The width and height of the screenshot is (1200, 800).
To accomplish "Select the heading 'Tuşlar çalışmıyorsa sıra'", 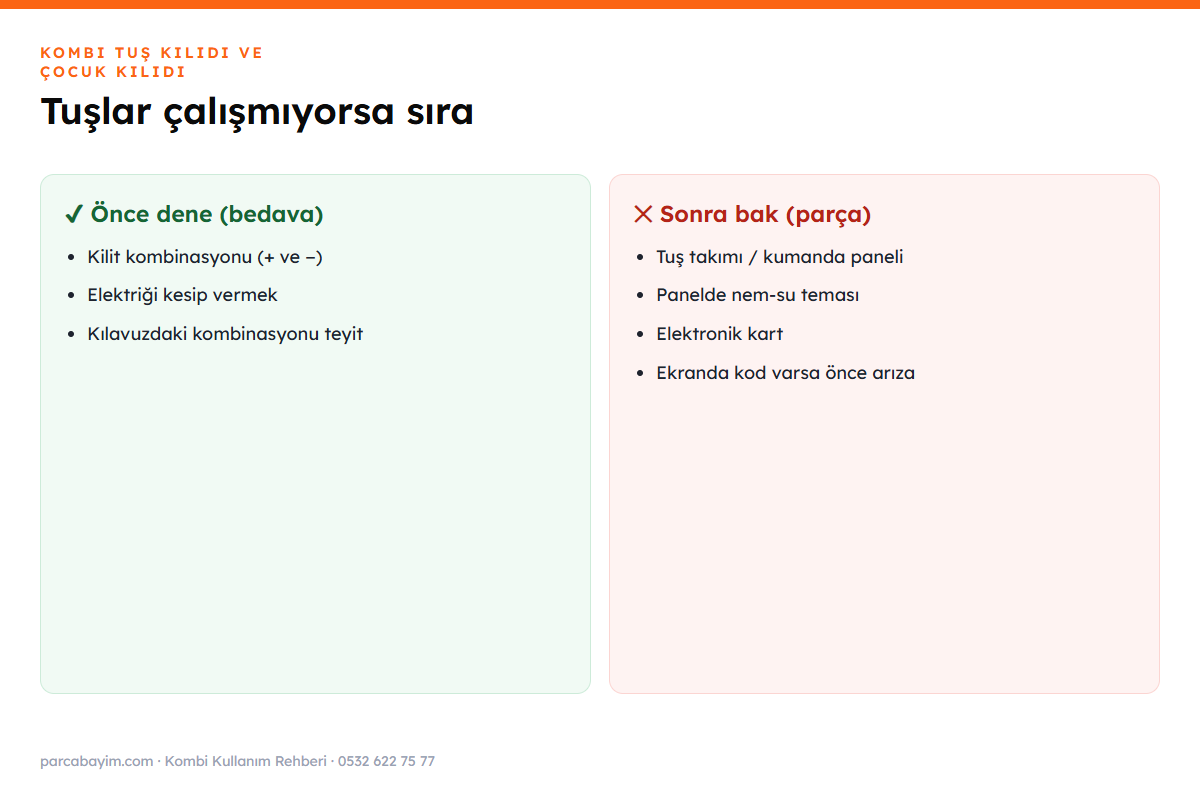I will point(257,111).
